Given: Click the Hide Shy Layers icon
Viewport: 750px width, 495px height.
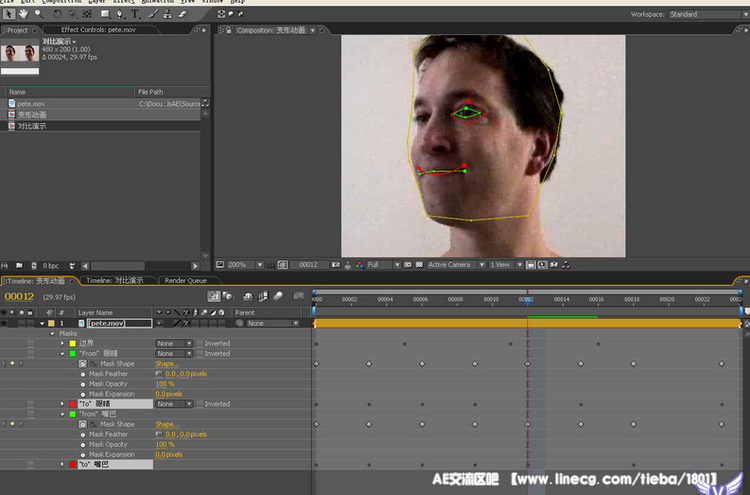Looking at the screenshot, I should pyautogui.click(x=248, y=297).
